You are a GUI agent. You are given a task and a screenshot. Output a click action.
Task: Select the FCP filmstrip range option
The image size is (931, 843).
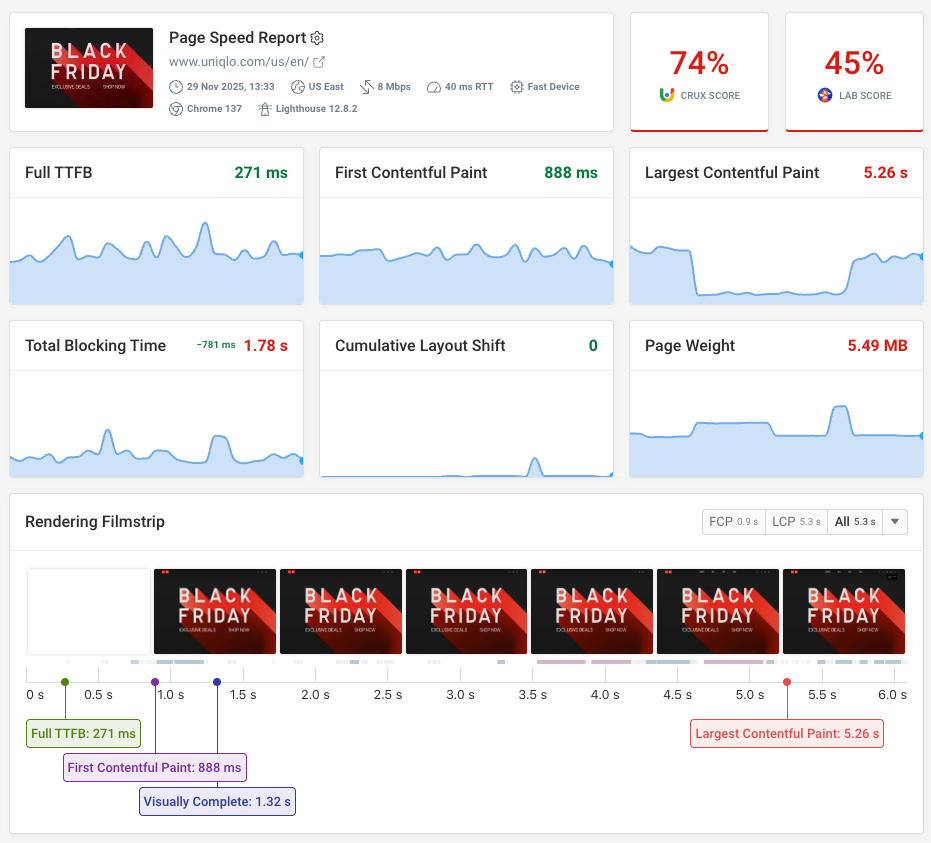coord(733,522)
